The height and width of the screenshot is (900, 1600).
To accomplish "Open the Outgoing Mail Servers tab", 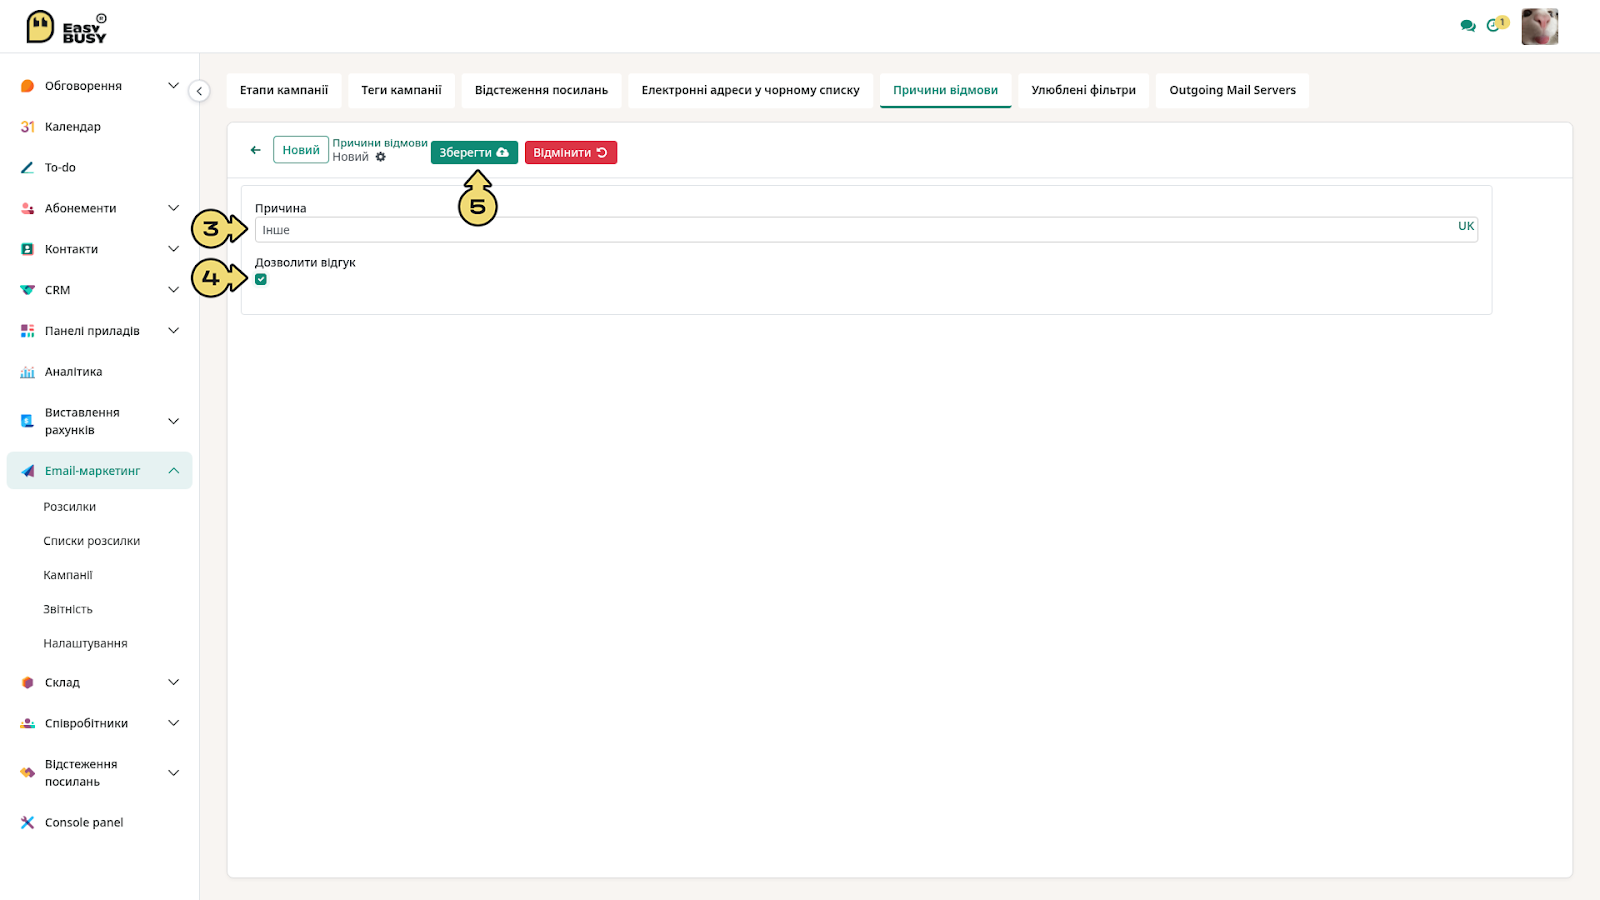I will coord(1232,90).
